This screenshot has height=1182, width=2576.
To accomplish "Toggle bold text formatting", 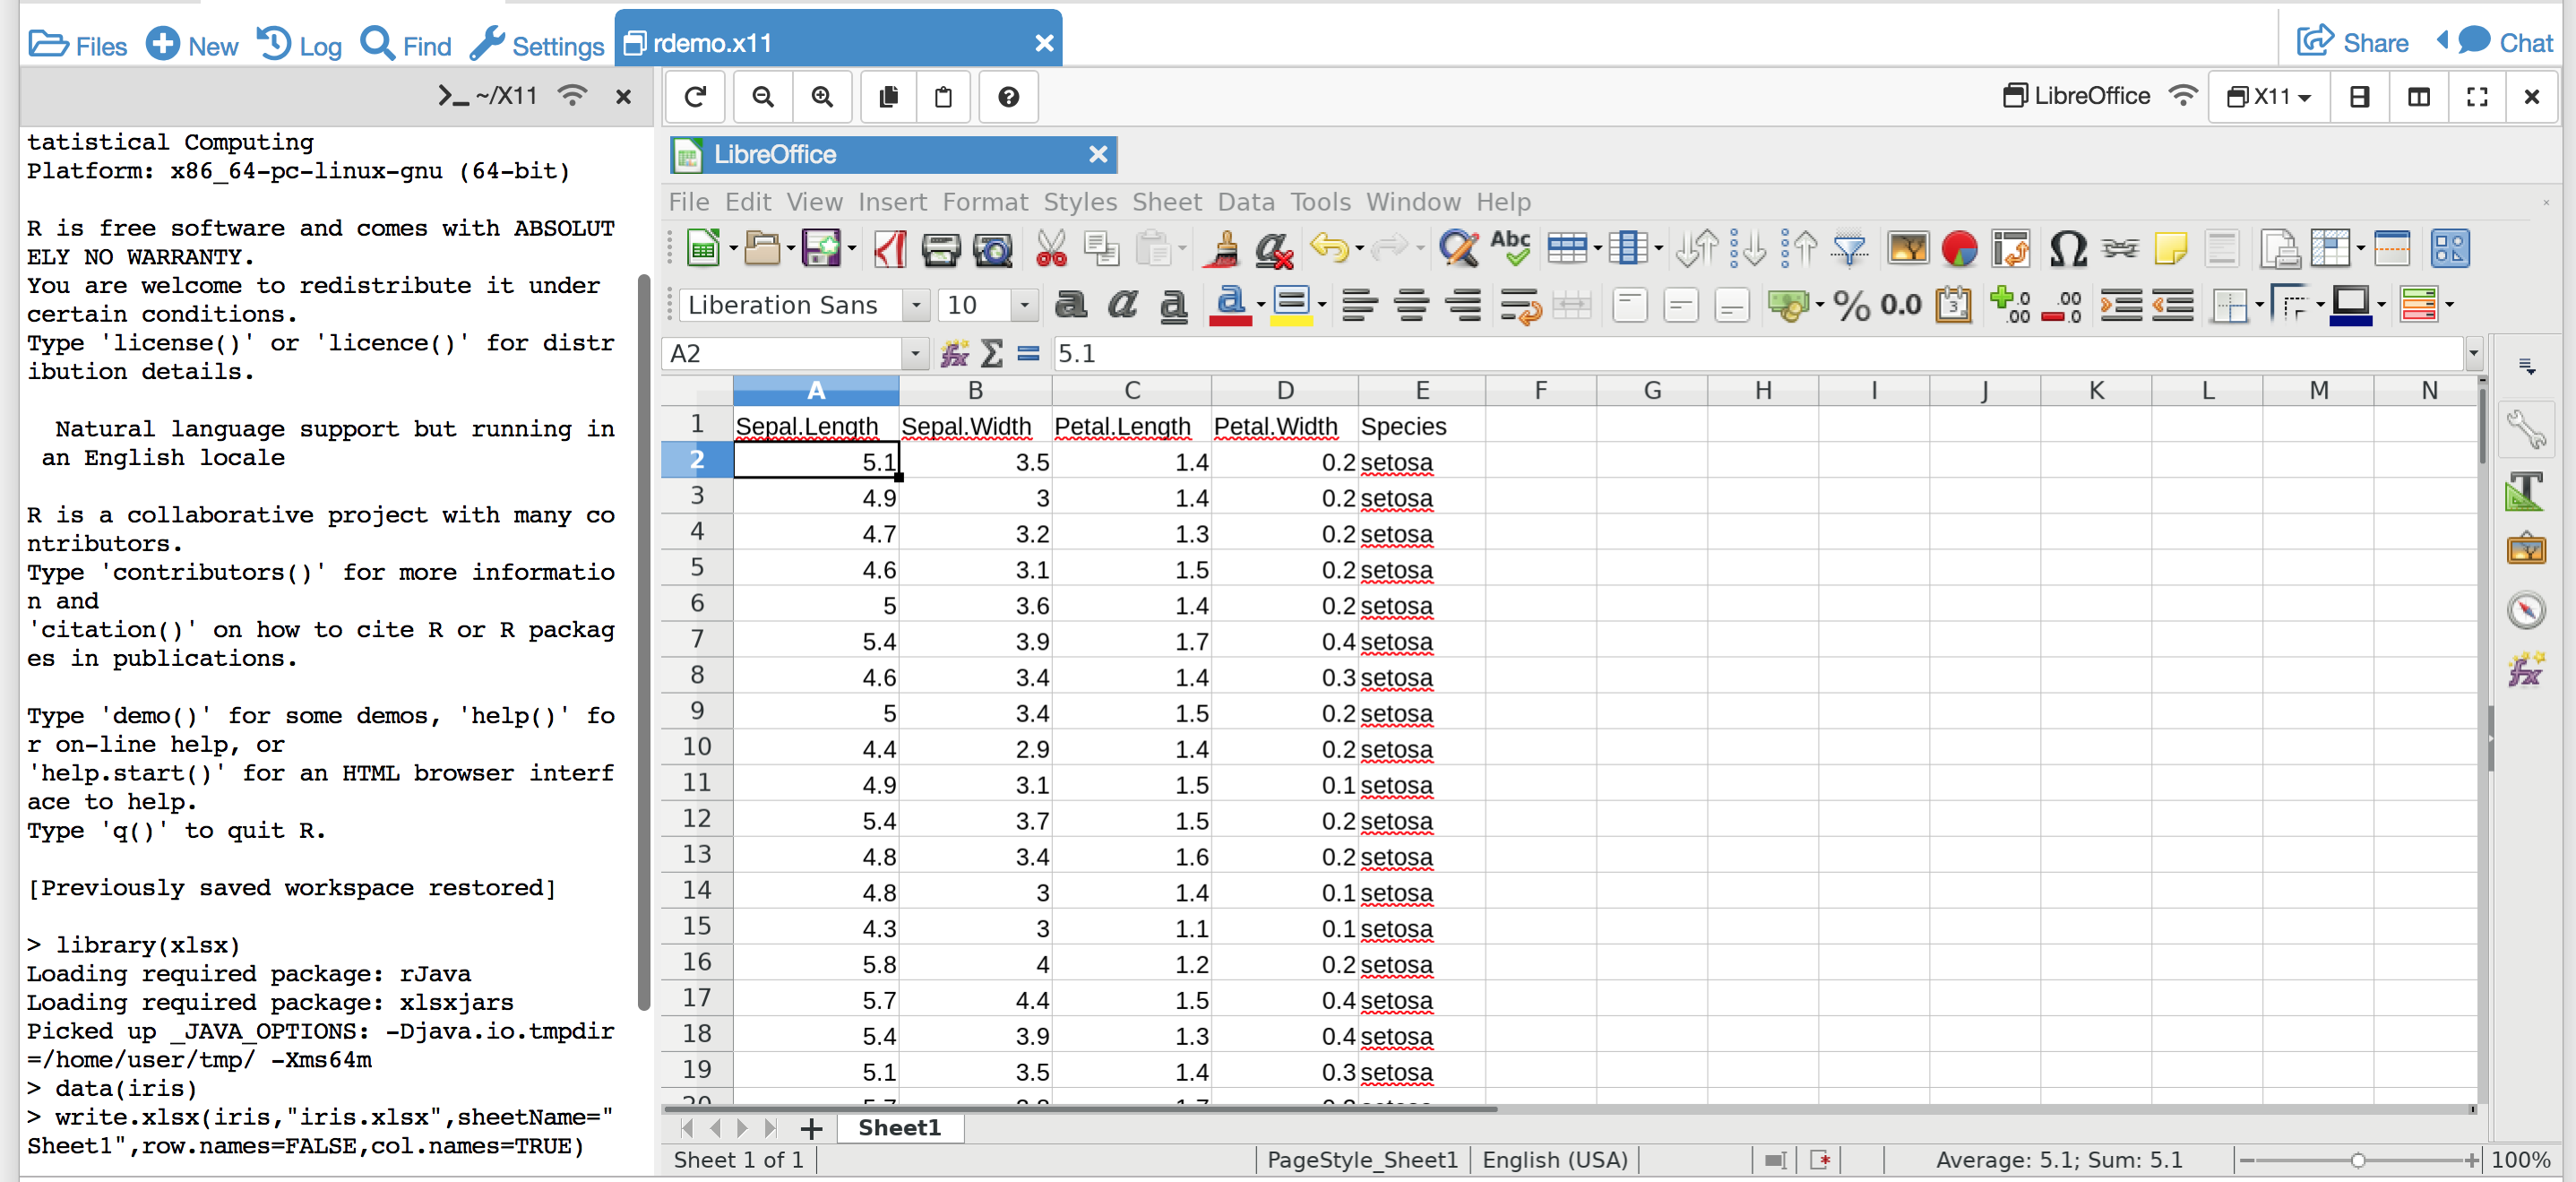I will pos(1071,305).
